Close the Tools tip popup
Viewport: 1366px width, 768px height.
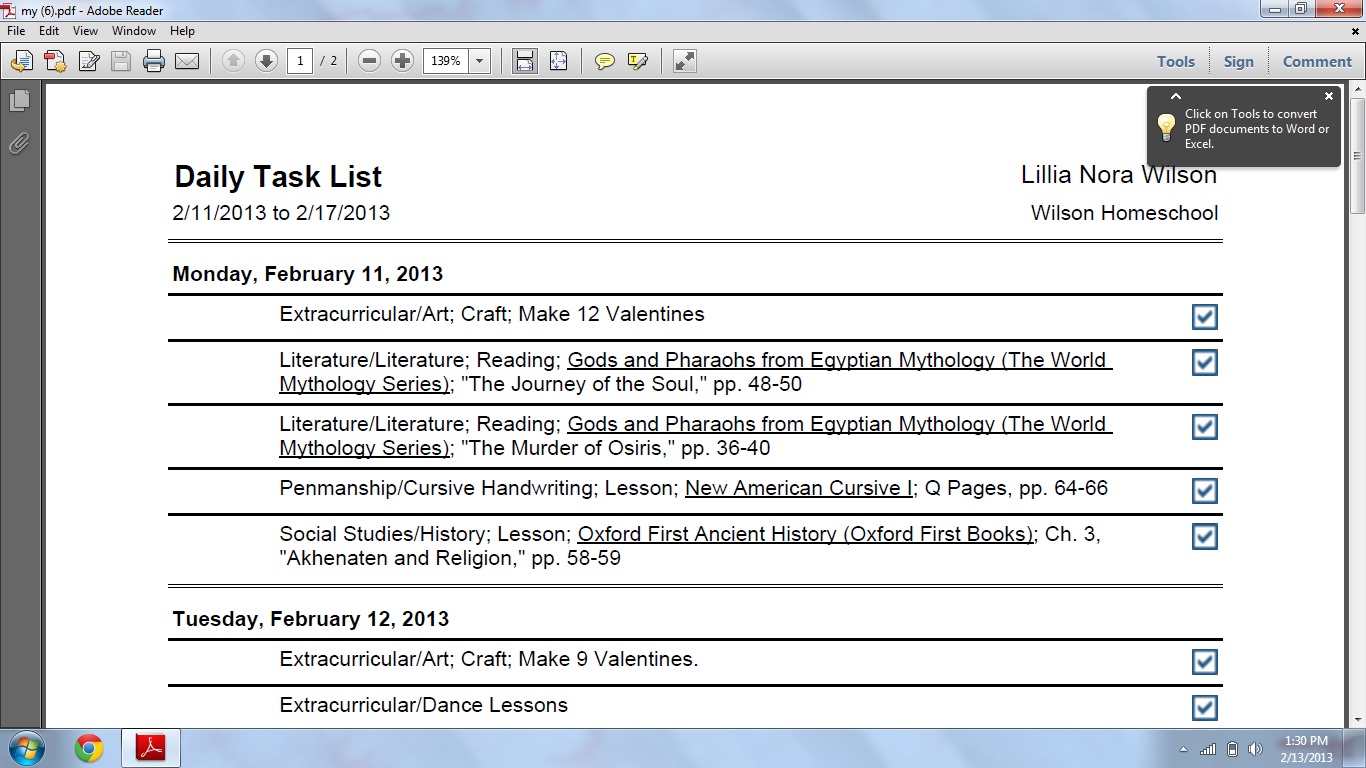[1329, 97]
